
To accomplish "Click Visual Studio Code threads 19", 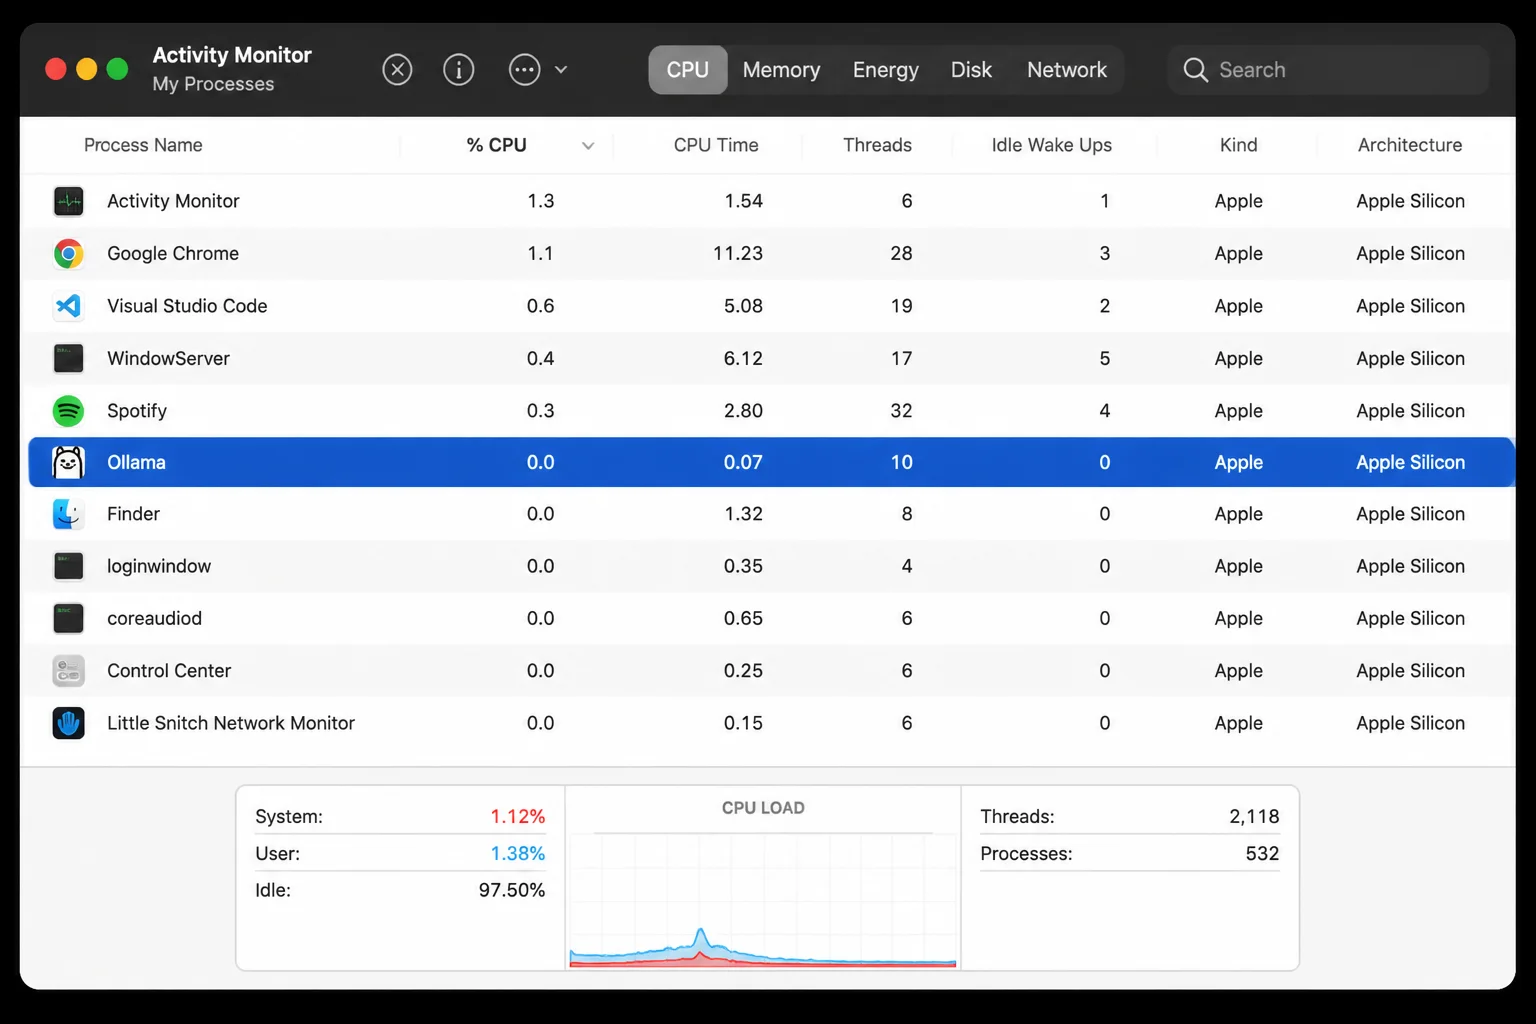I will pos(901,306).
